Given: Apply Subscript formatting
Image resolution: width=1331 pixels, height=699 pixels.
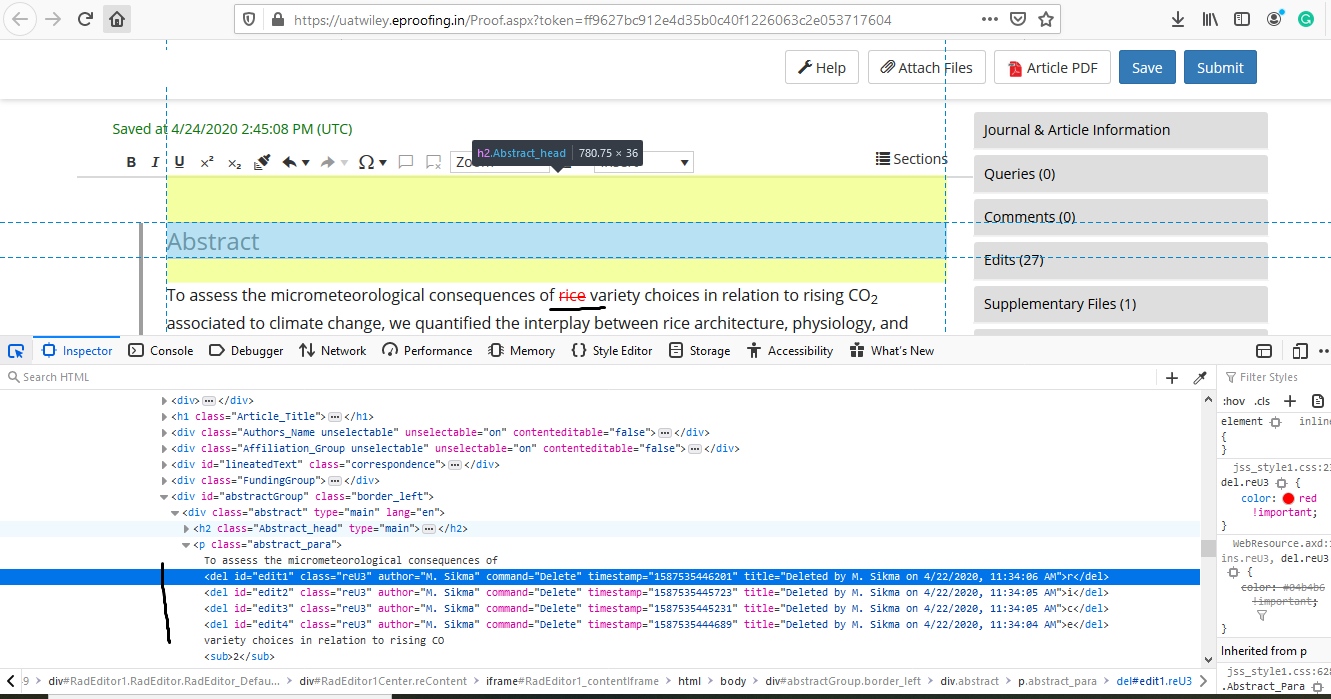Looking at the screenshot, I should [234, 162].
